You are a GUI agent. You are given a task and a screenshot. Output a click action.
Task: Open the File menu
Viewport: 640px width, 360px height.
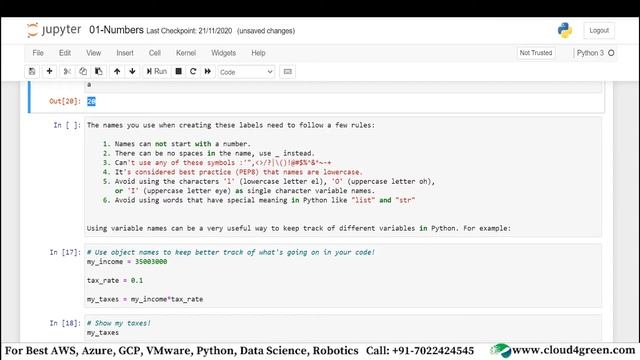(x=38, y=53)
